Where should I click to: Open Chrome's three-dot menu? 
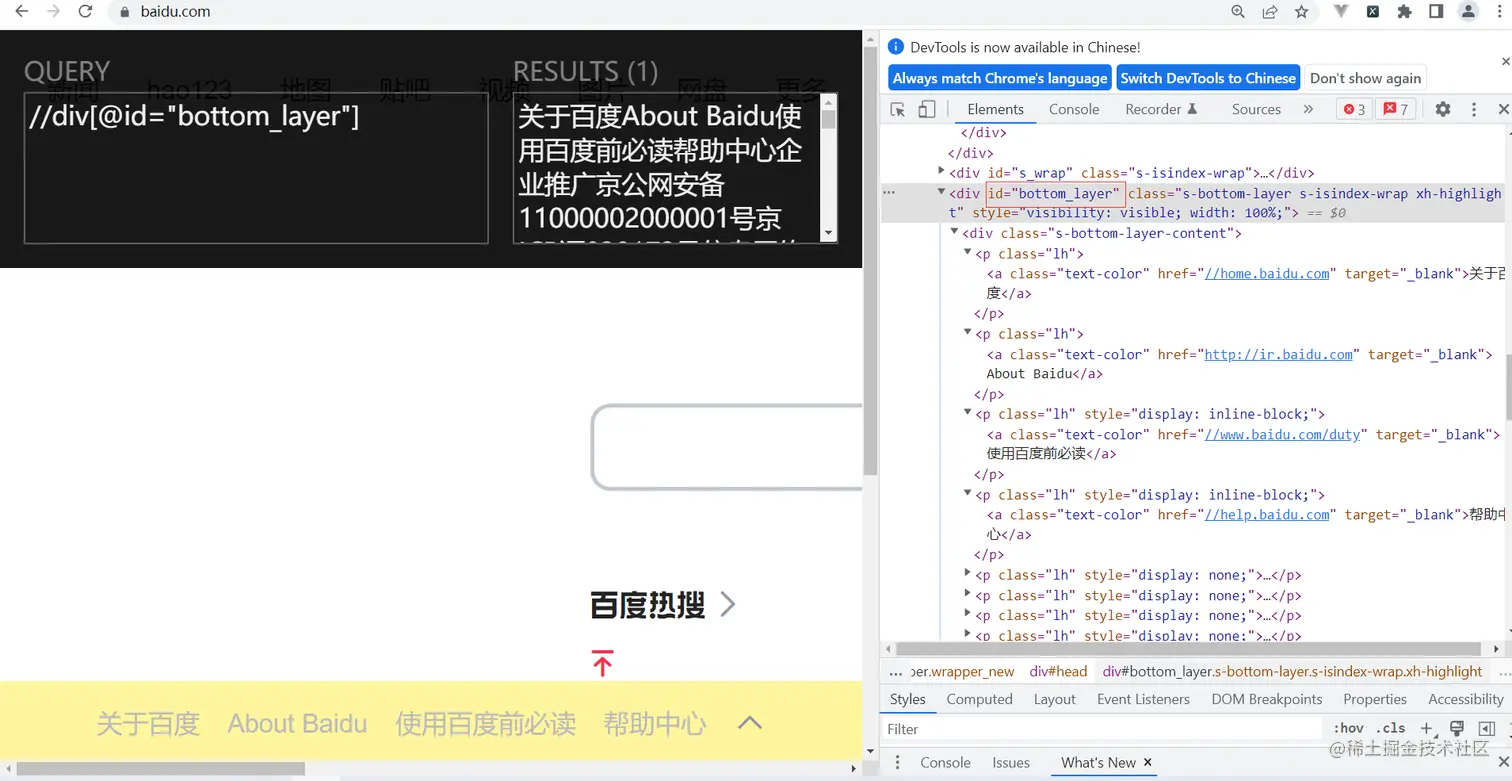1499,12
